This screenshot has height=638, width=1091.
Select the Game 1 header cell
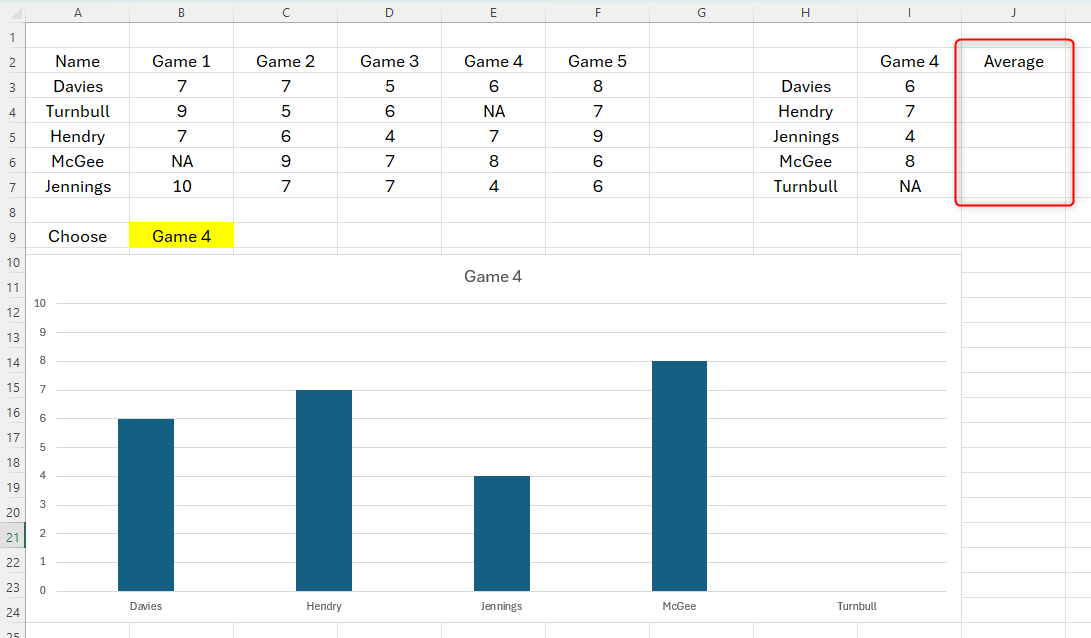[x=182, y=61]
